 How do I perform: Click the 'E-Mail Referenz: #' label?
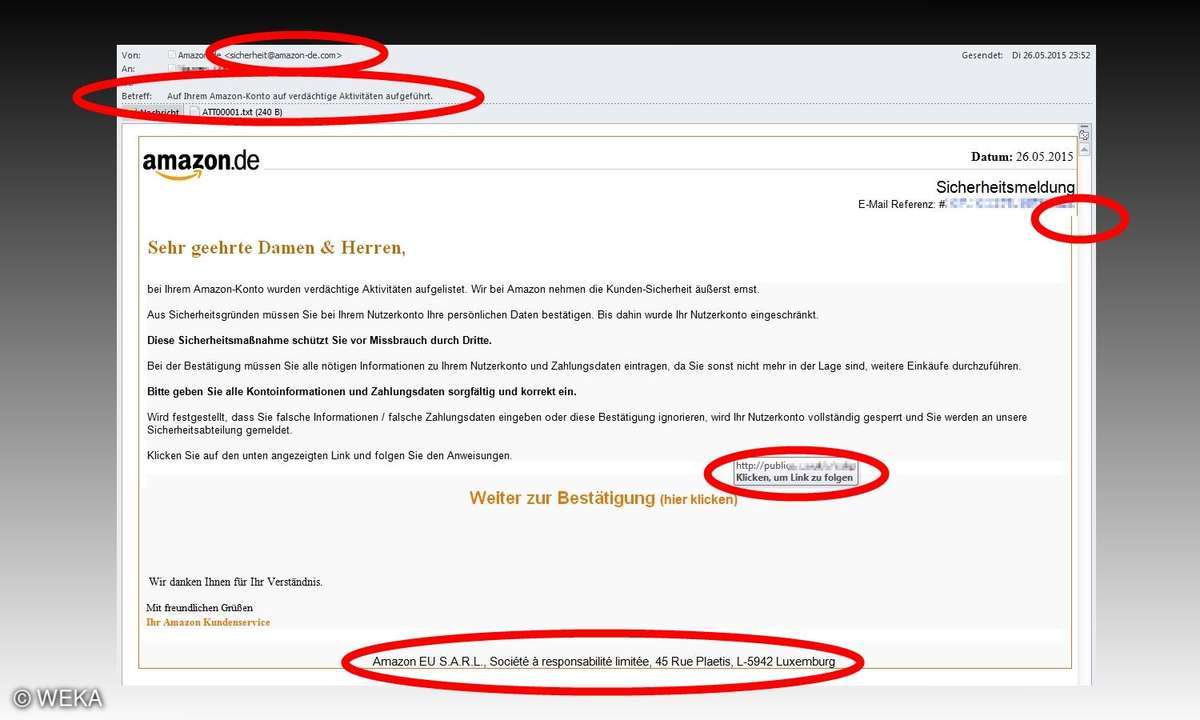point(902,204)
